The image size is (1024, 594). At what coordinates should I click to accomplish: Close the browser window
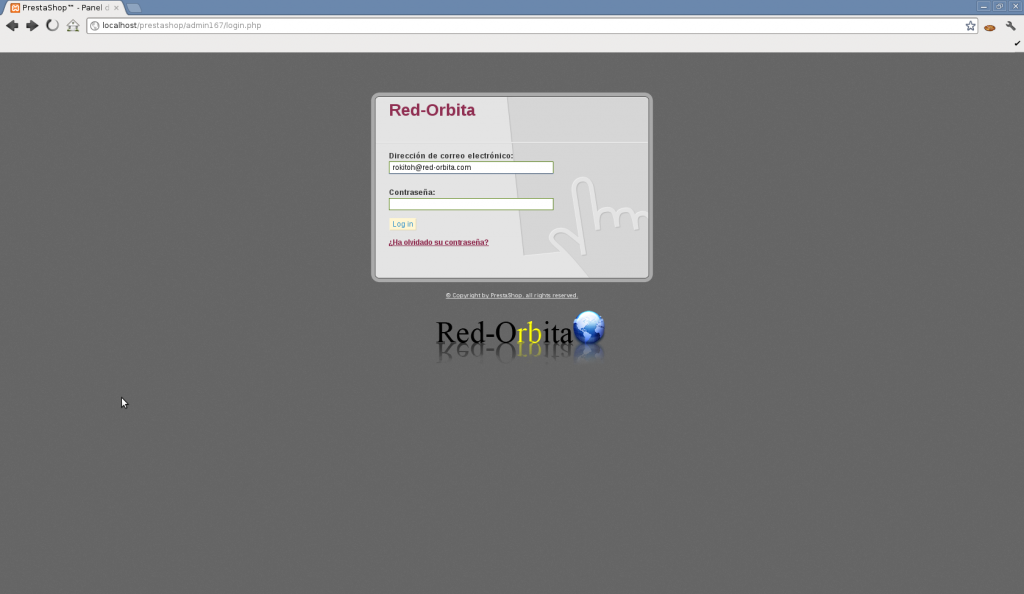[1016, 6]
